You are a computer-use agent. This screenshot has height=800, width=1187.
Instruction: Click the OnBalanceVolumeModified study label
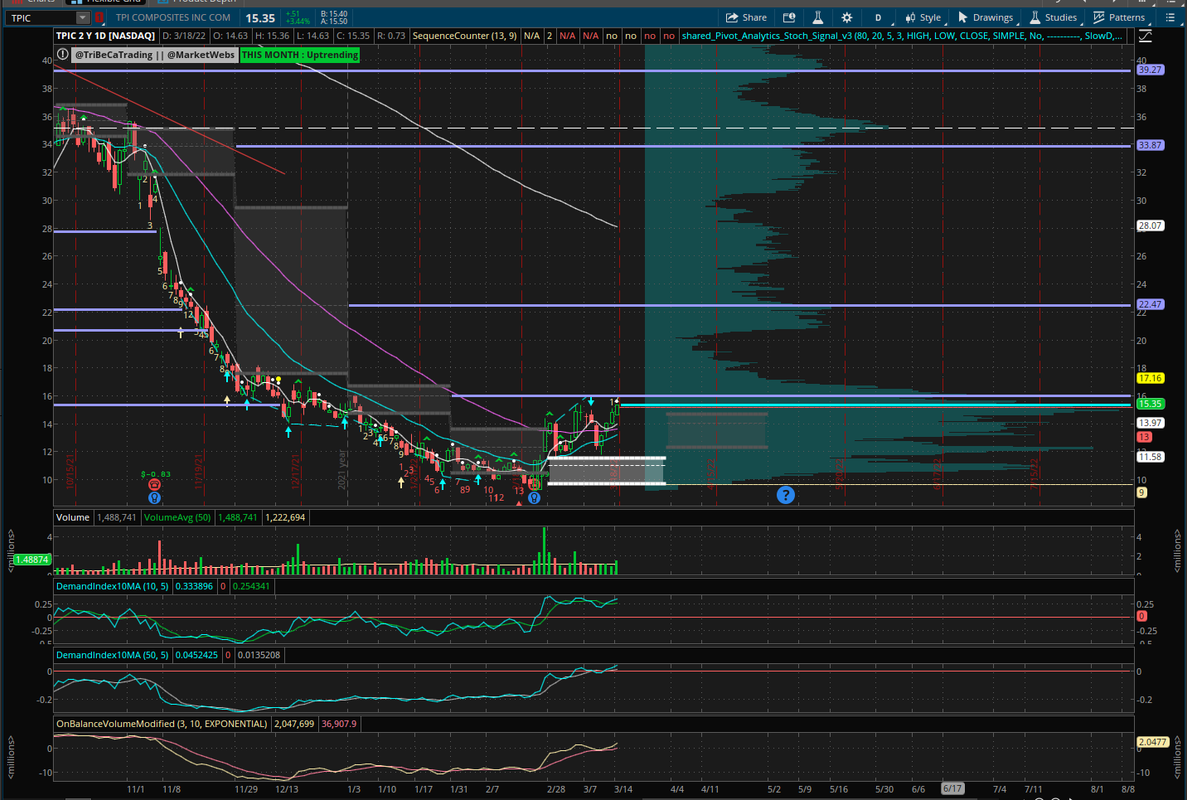pyautogui.click(x=161, y=724)
